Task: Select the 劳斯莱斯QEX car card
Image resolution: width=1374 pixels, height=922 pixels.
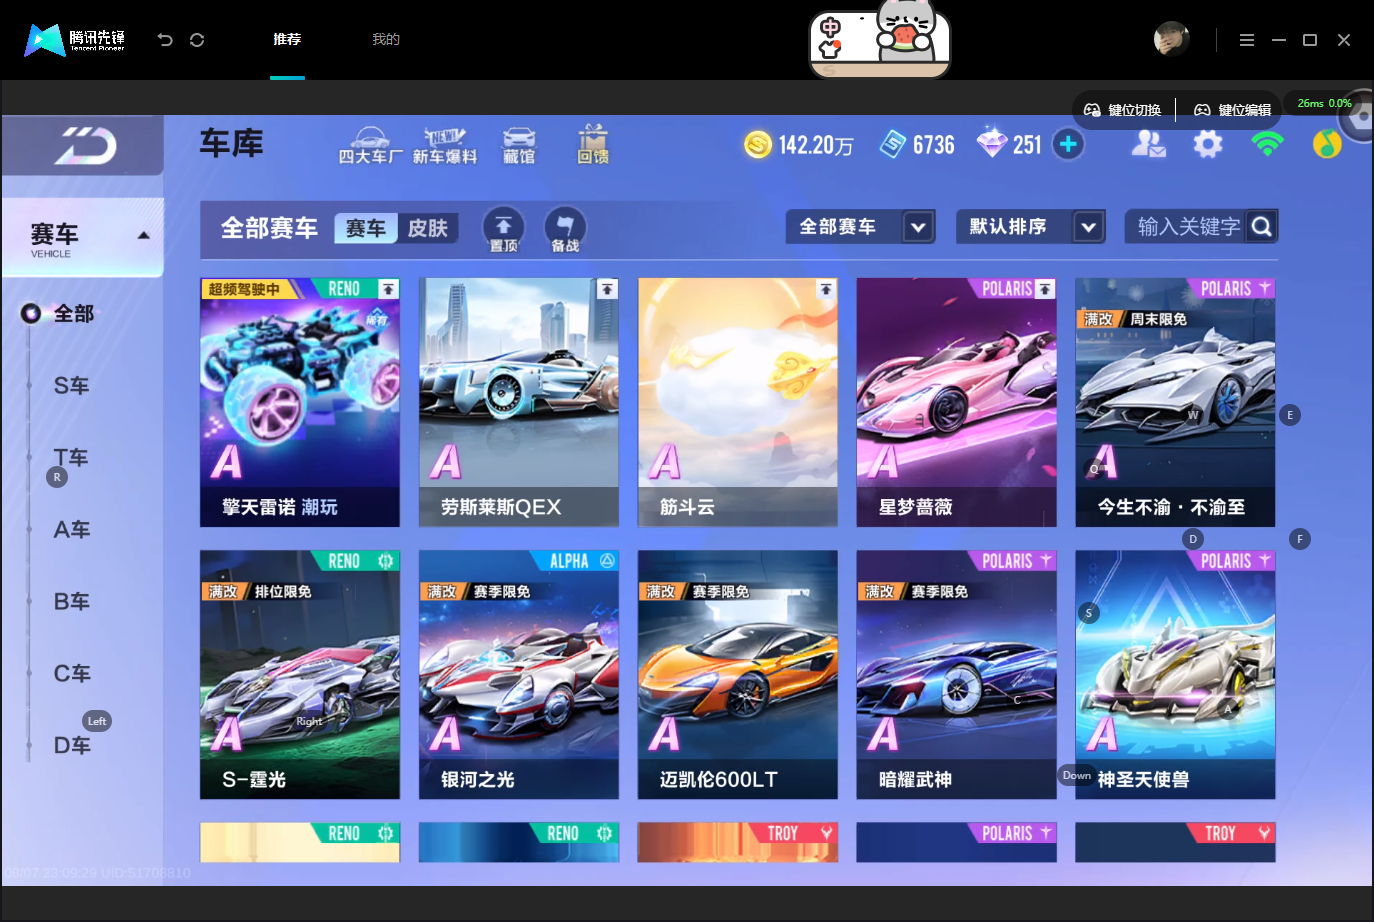Action: [519, 402]
